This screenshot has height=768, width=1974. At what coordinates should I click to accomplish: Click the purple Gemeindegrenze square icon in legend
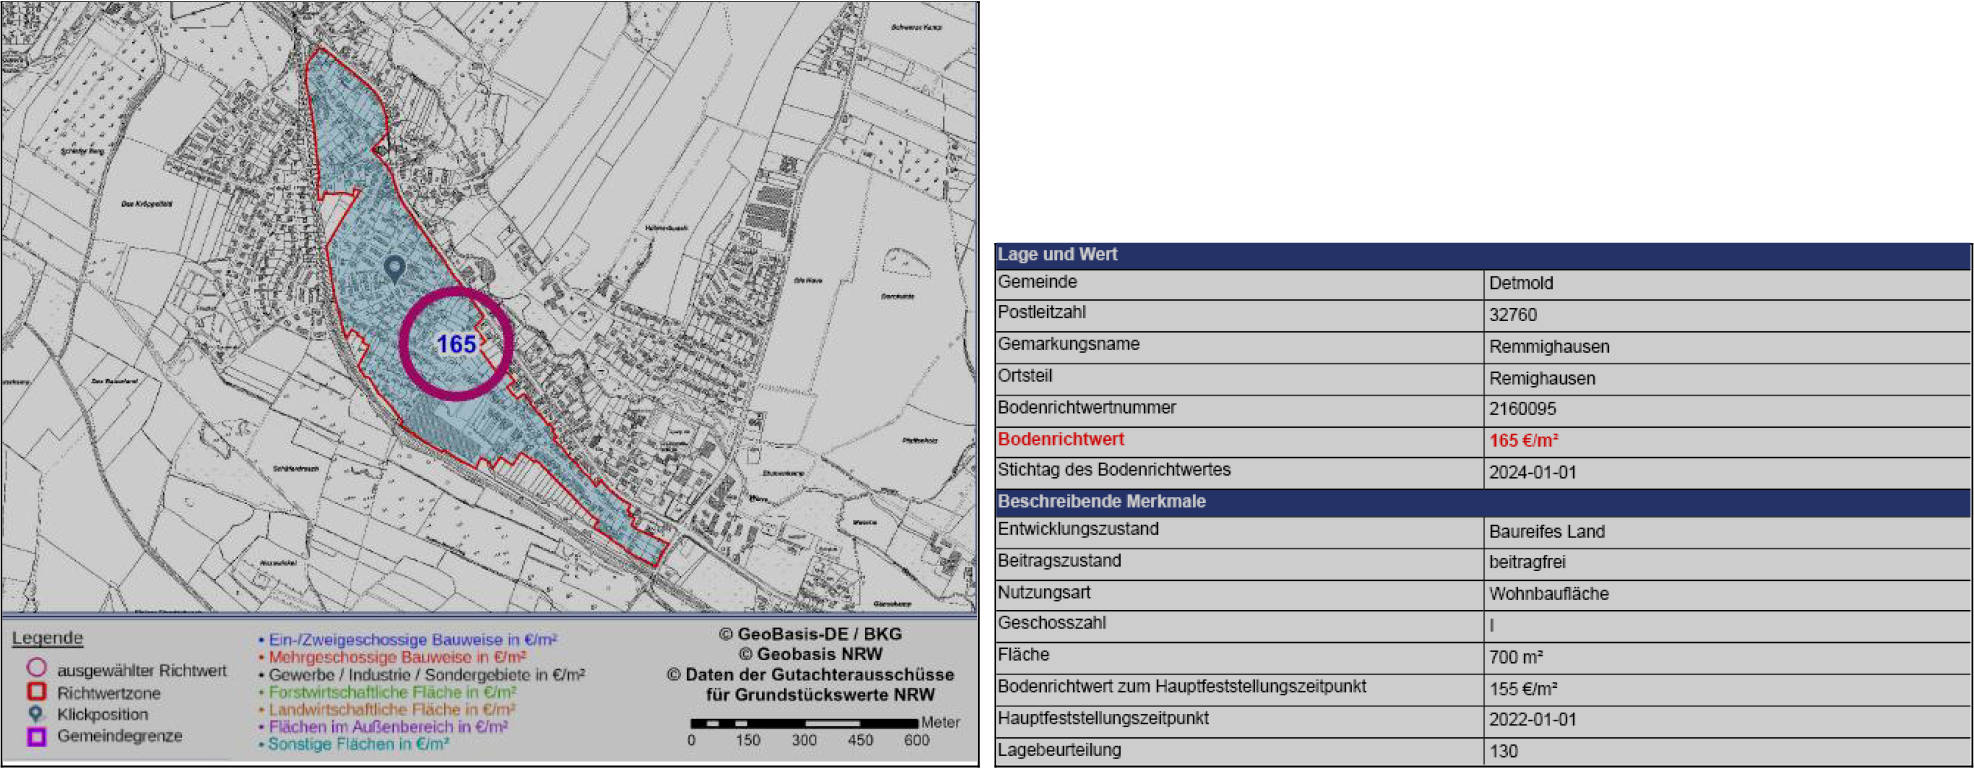(x=36, y=737)
